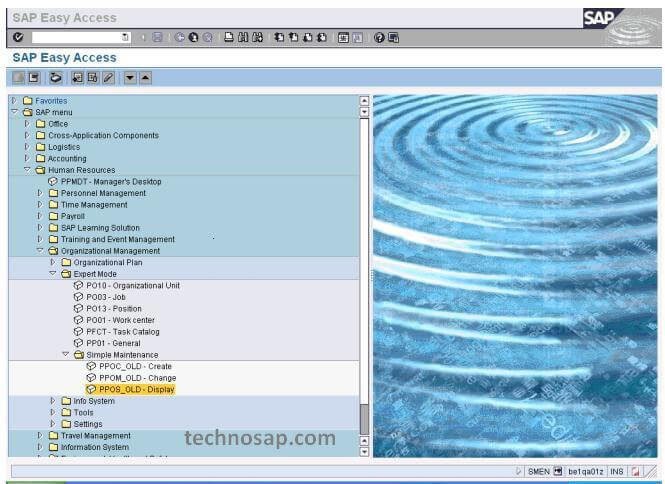Expand the Accounting folder
Viewport: 665px width, 484px height.
pyautogui.click(x=27, y=158)
